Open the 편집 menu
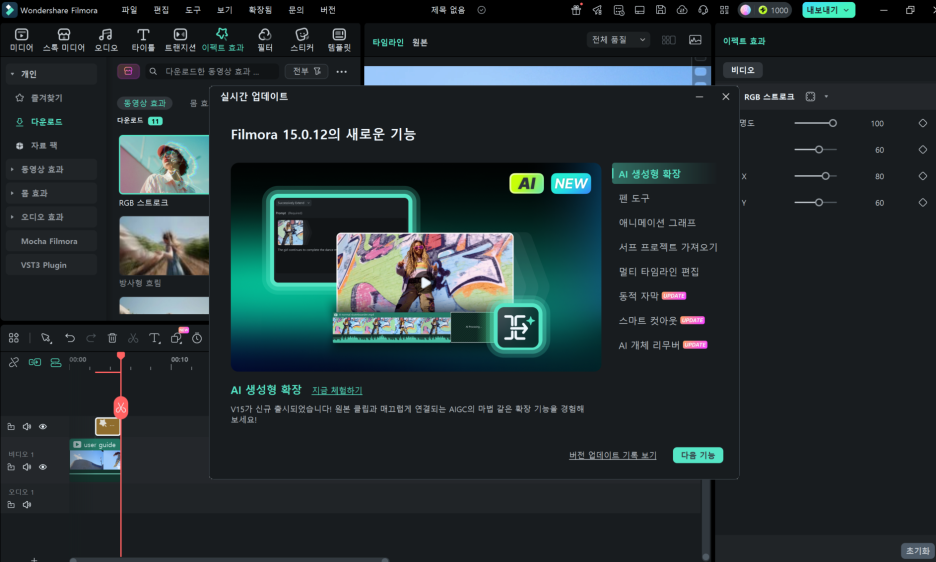This screenshot has height=562, width=936. [x=161, y=10]
